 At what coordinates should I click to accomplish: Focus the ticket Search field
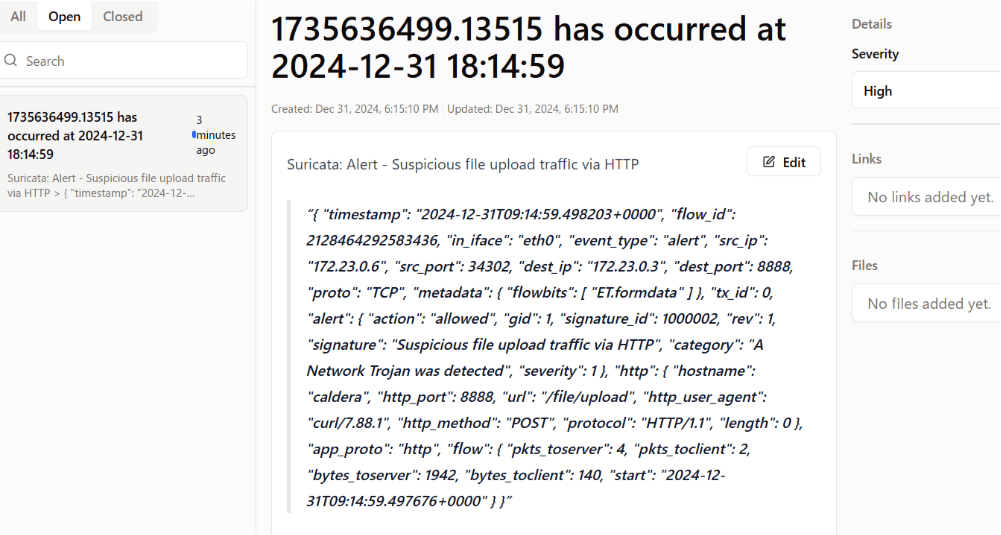(x=130, y=61)
